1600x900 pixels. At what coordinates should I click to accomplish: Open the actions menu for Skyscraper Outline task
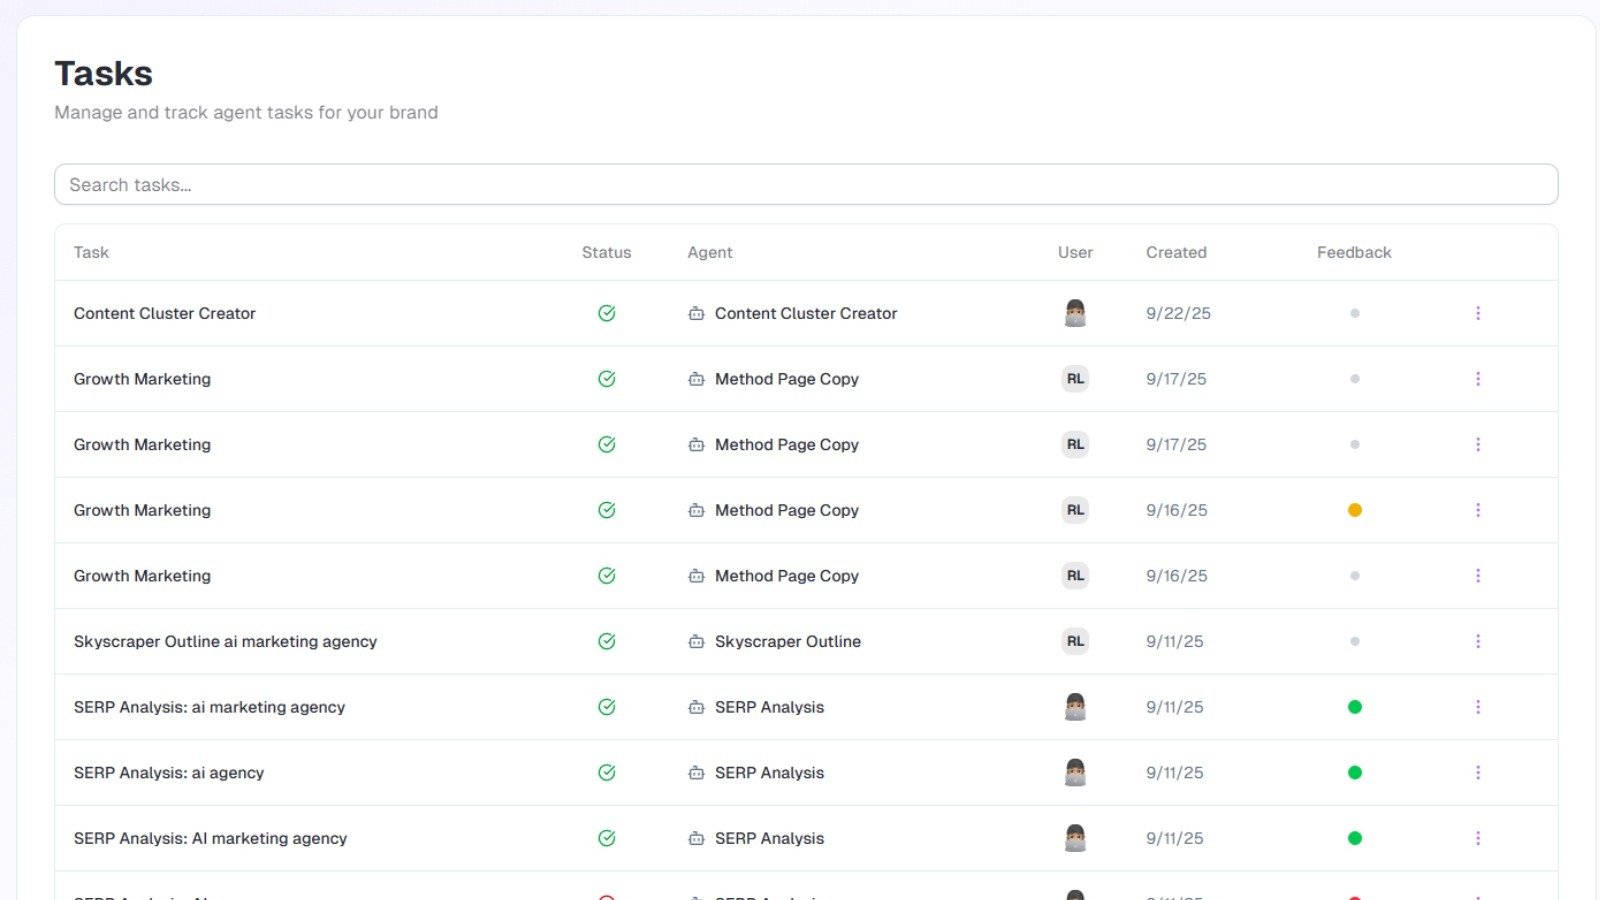pos(1478,642)
